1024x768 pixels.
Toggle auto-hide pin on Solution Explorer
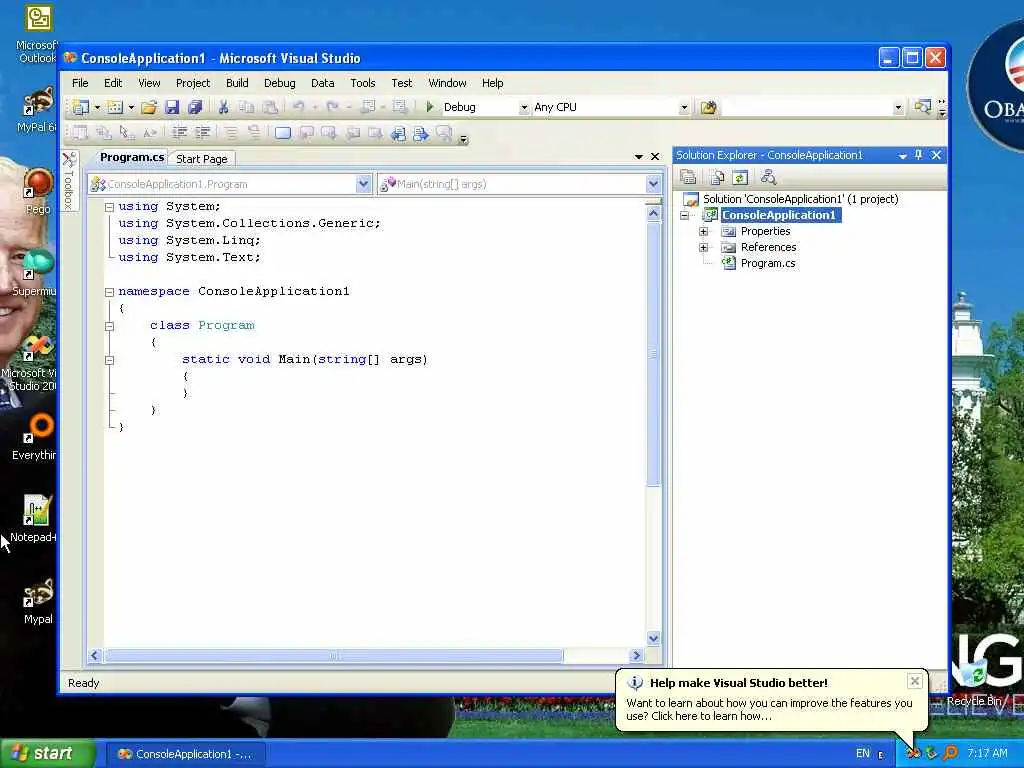pos(919,155)
